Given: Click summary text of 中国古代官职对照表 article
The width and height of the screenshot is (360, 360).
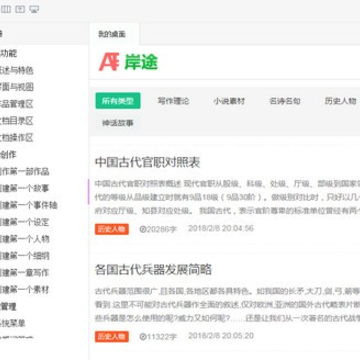Looking at the screenshot, I should click(x=227, y=197).
